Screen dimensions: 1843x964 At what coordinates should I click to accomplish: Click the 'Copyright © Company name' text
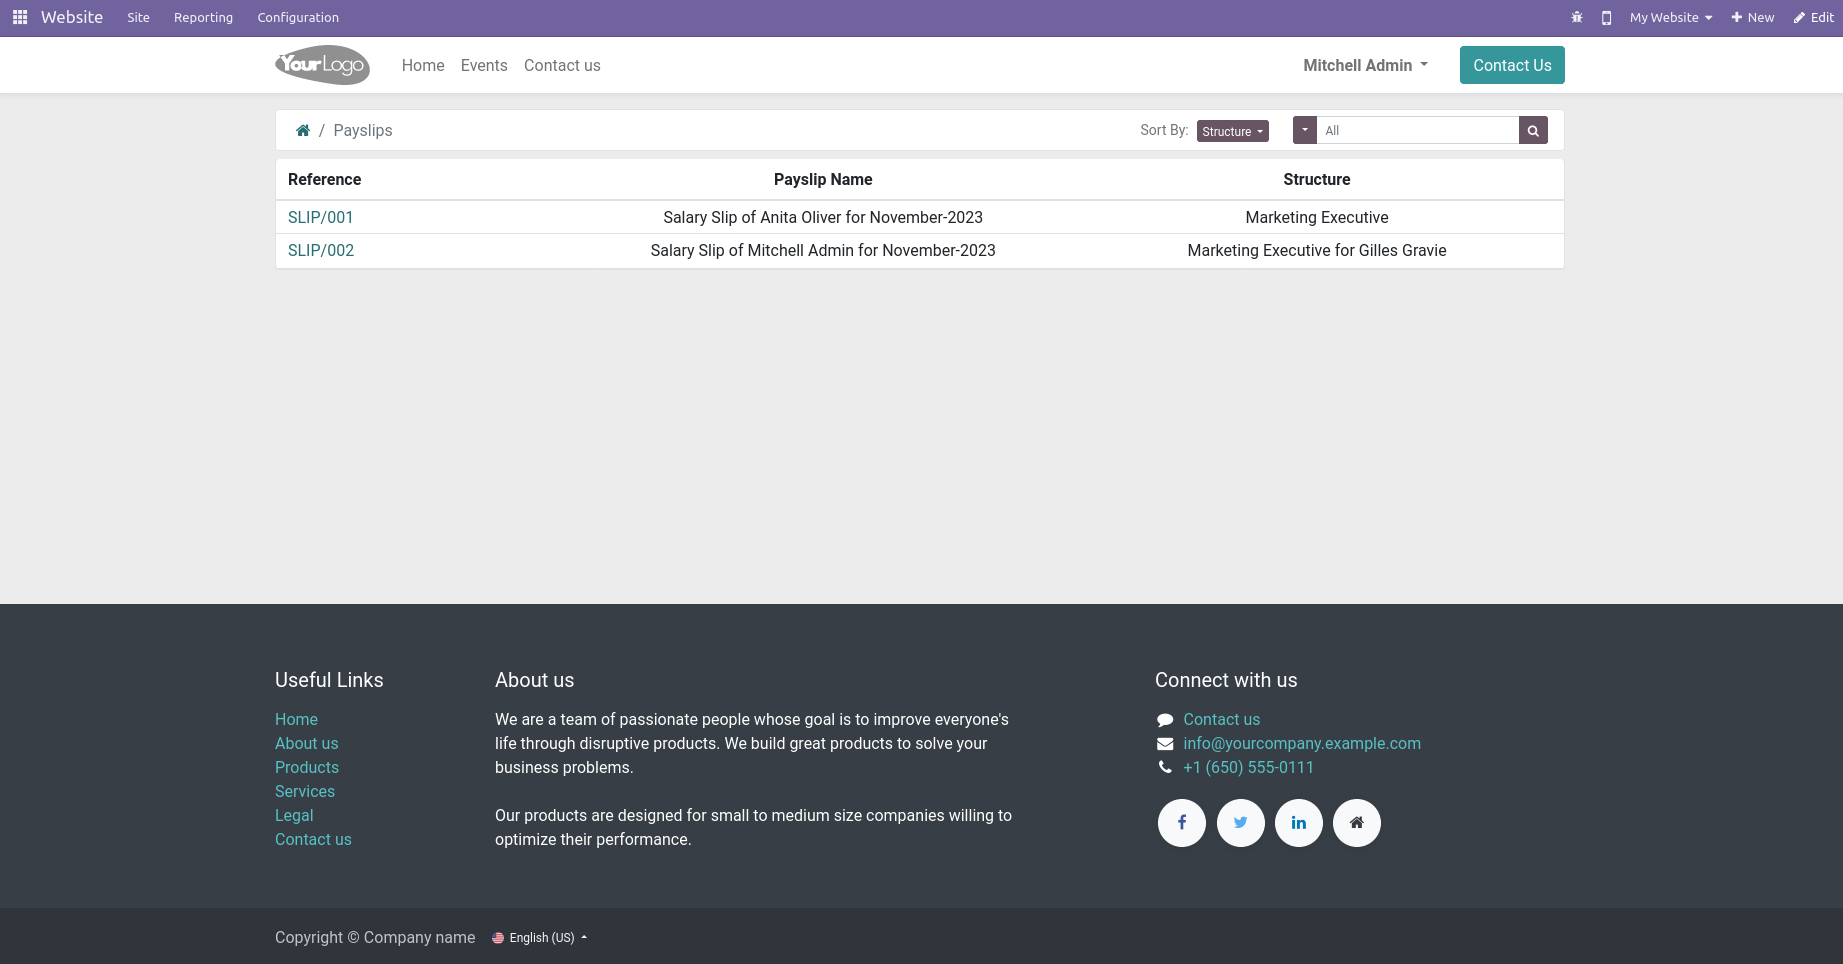375,937
